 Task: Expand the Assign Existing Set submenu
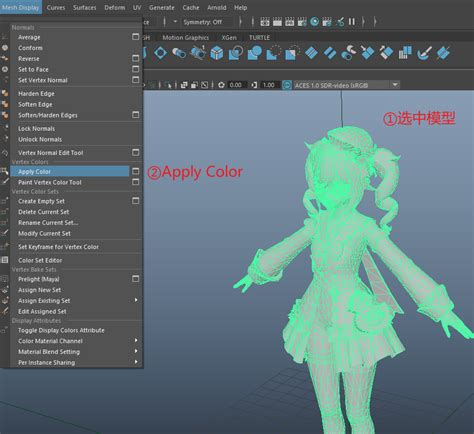click(136, 300)
